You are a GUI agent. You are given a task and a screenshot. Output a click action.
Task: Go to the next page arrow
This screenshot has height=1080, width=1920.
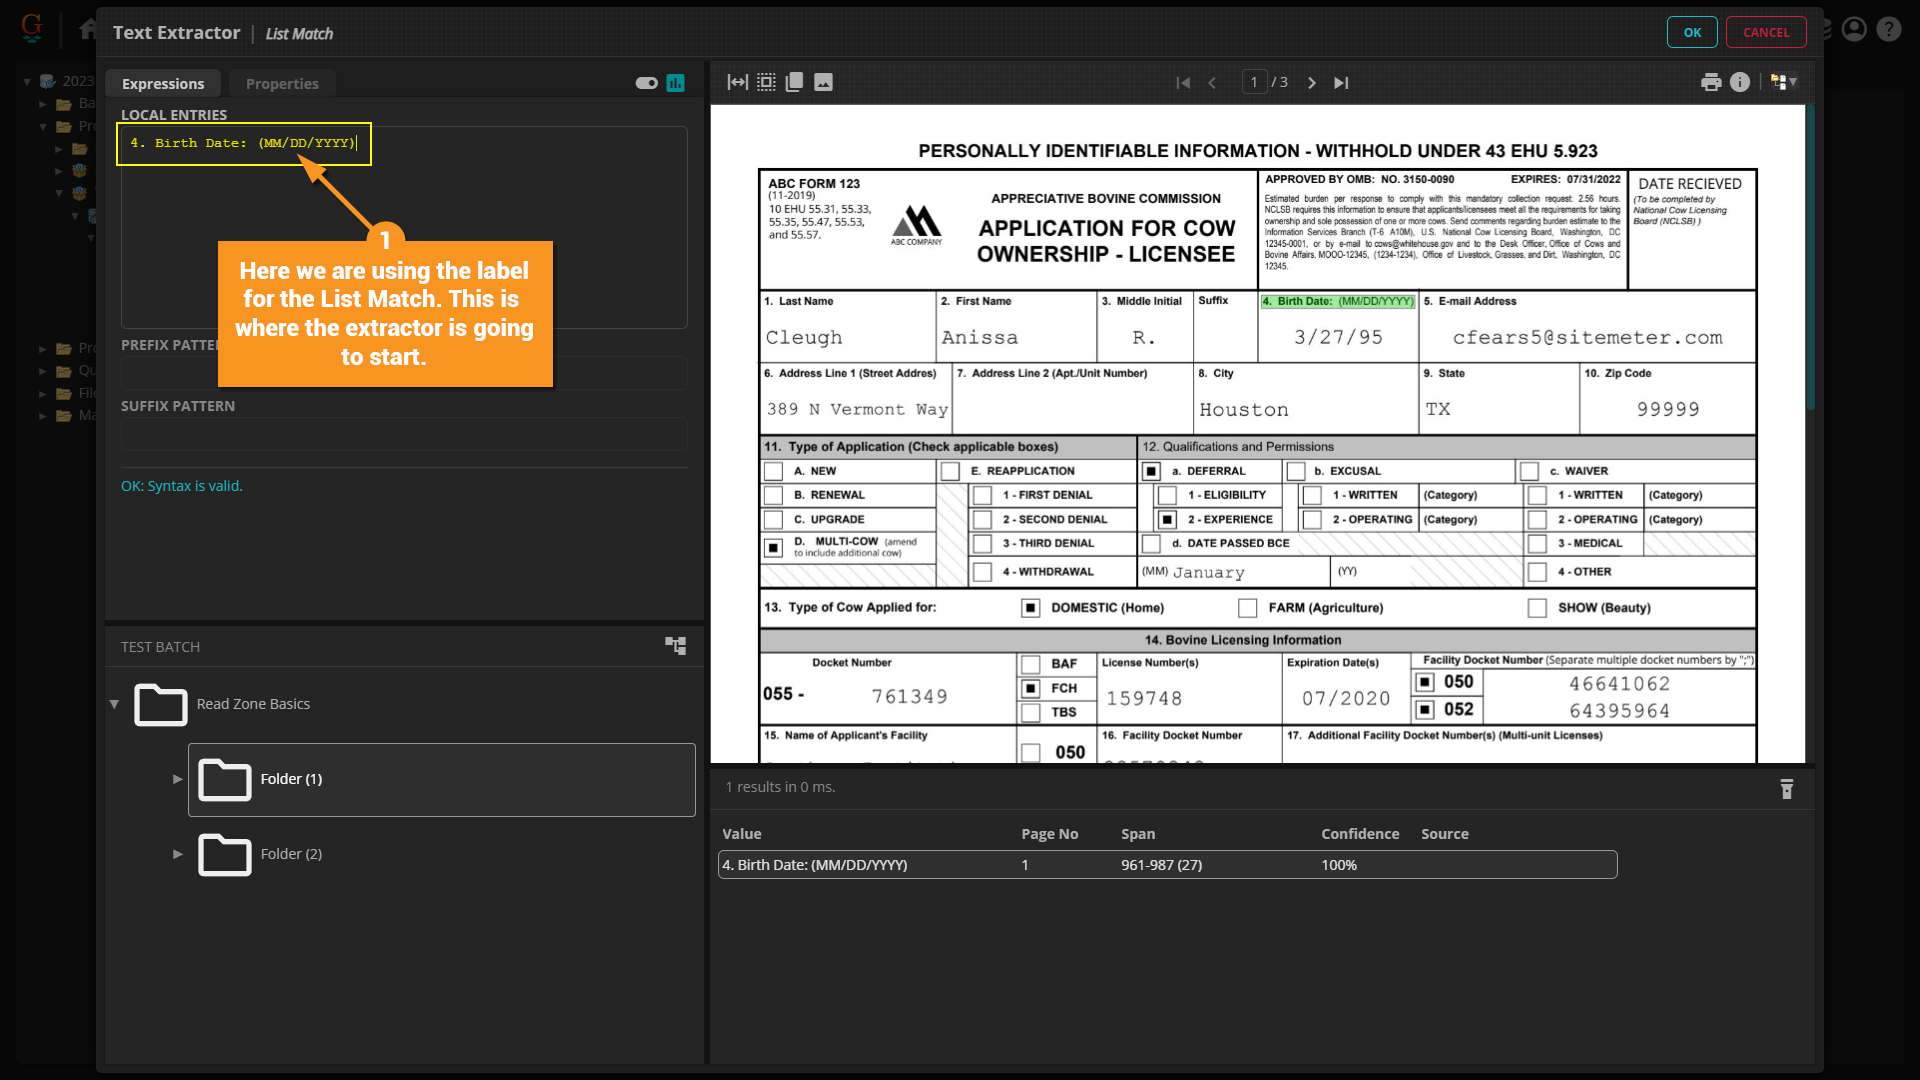click(1312, 83)
